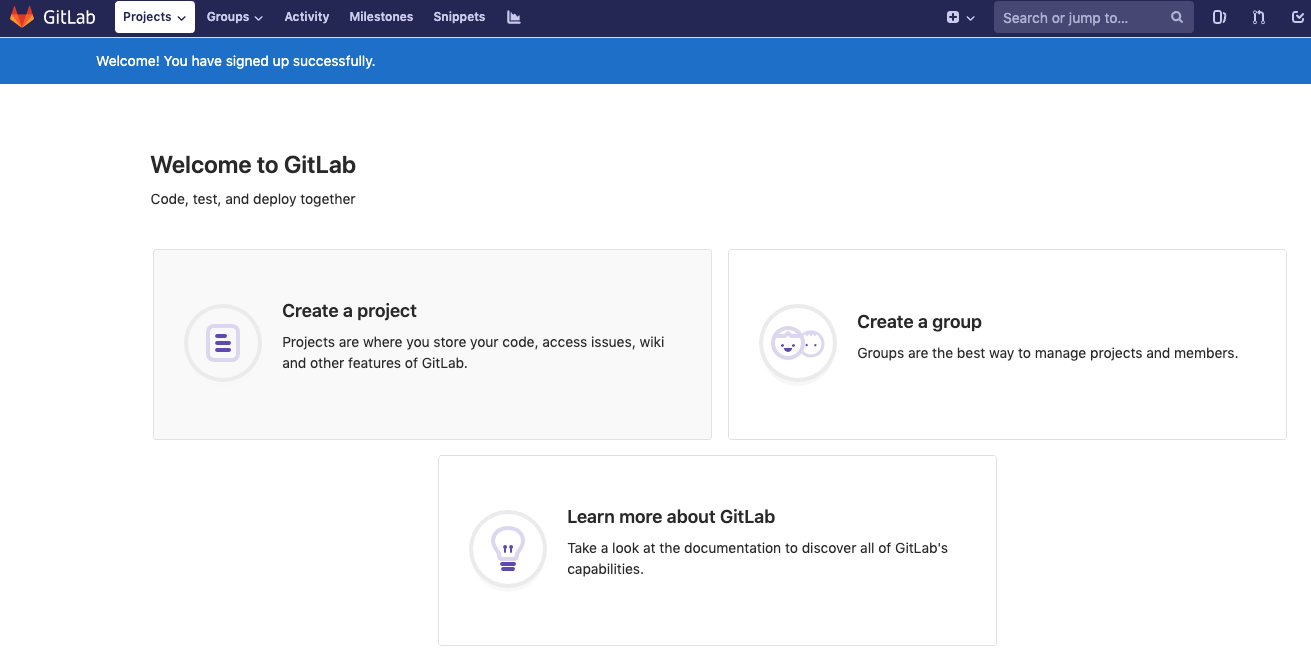Click the Create a project card
Screen dimensions: 1311x657
click(432, 344)
